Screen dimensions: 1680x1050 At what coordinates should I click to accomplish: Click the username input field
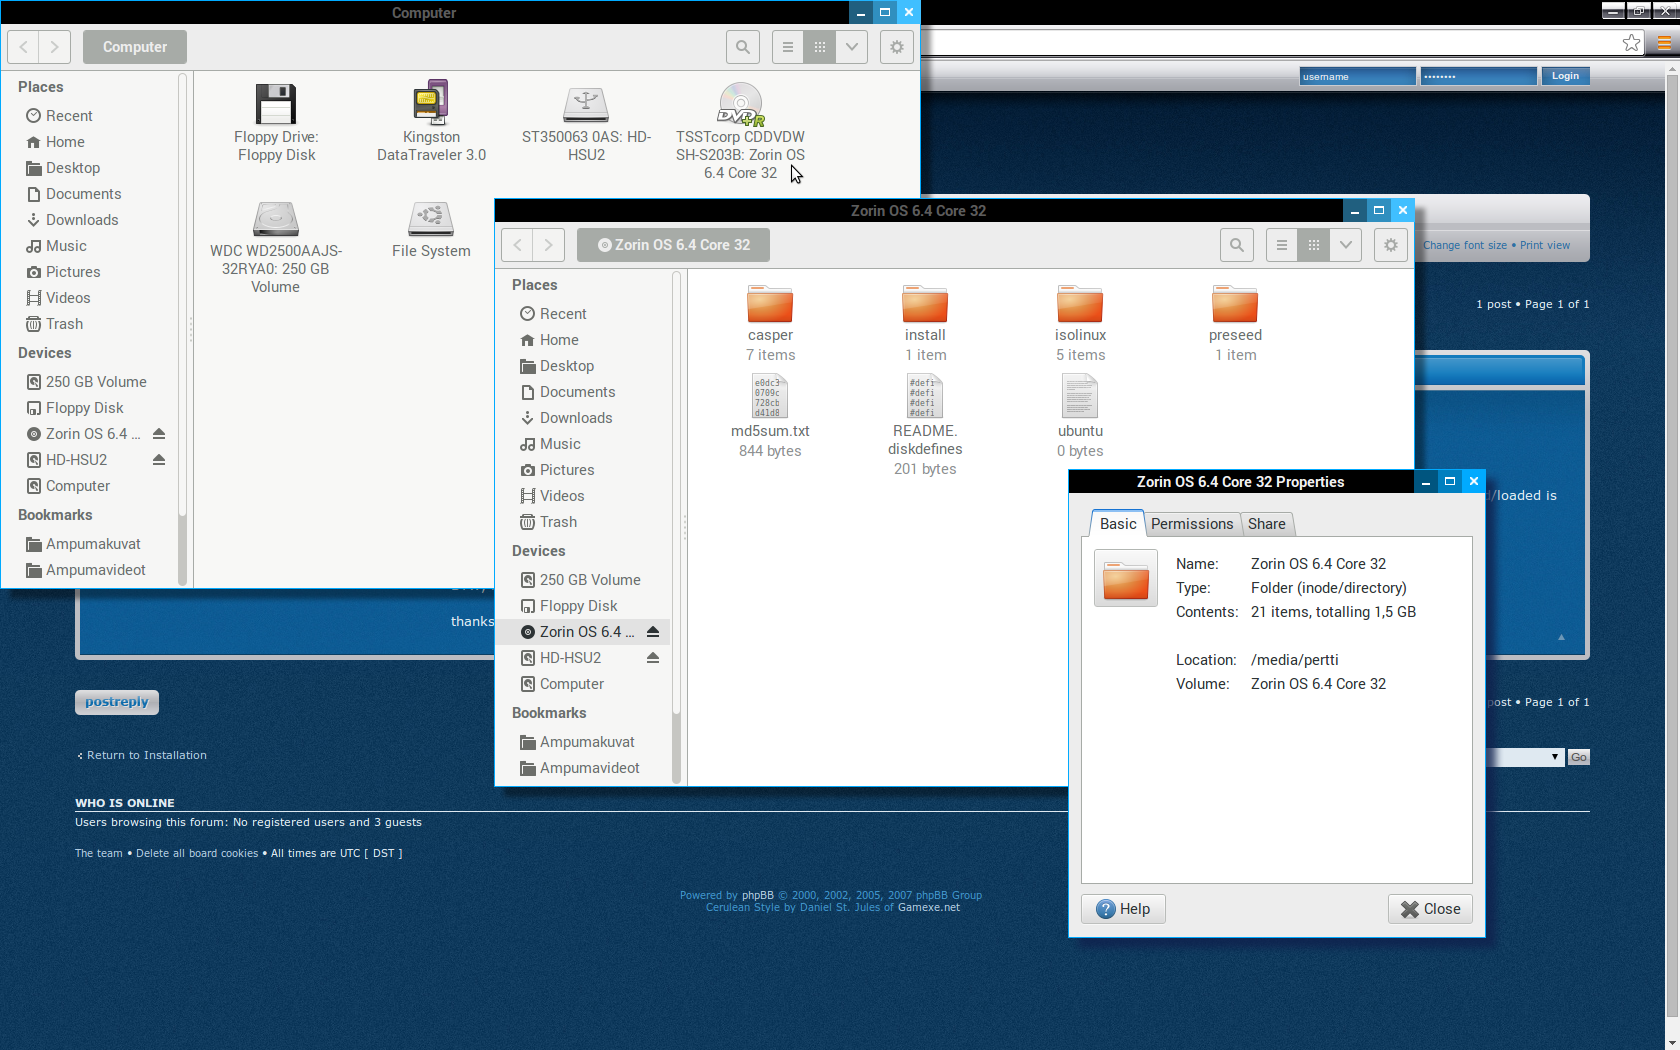1357,76
